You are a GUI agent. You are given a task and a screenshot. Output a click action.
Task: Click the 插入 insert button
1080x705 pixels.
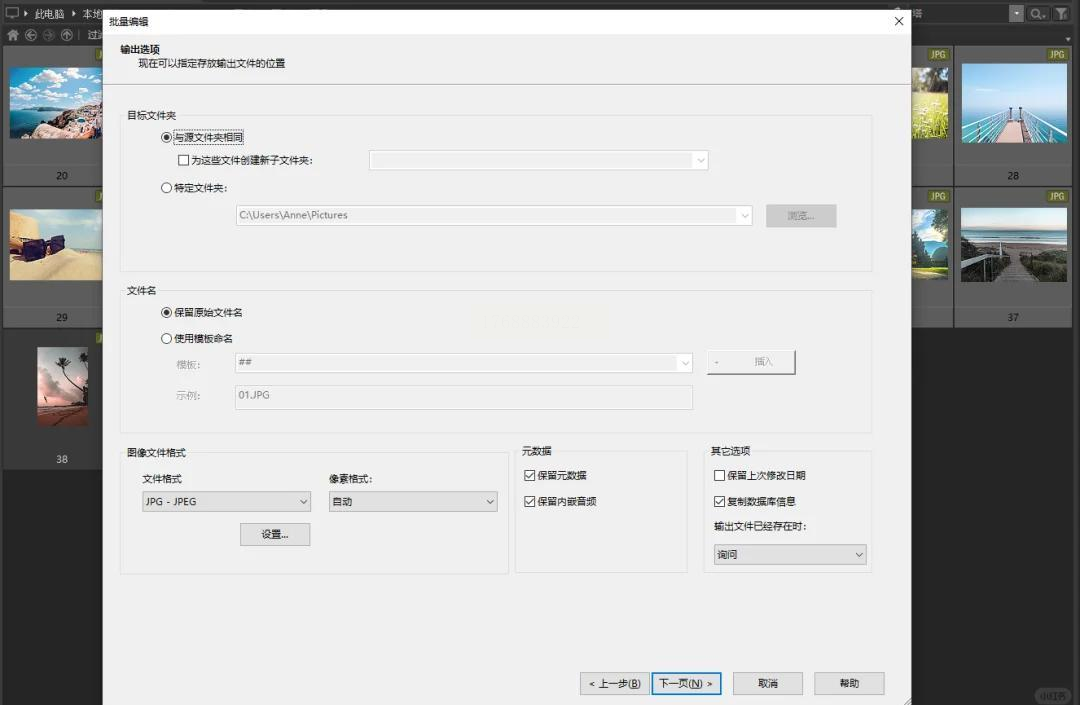(751, 362)
